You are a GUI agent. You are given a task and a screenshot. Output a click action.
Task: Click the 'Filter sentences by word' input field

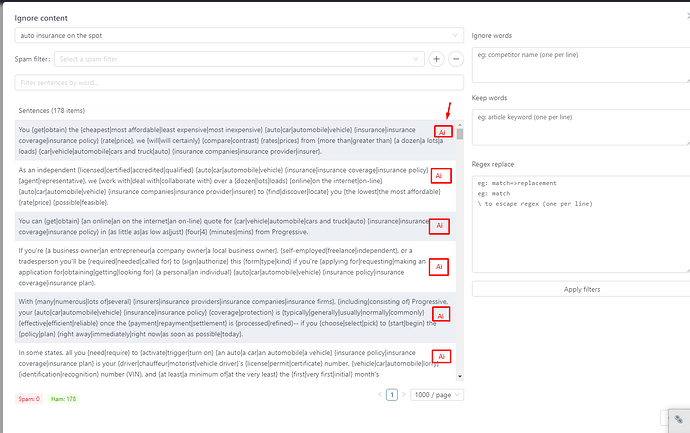(x=239, y=81)
